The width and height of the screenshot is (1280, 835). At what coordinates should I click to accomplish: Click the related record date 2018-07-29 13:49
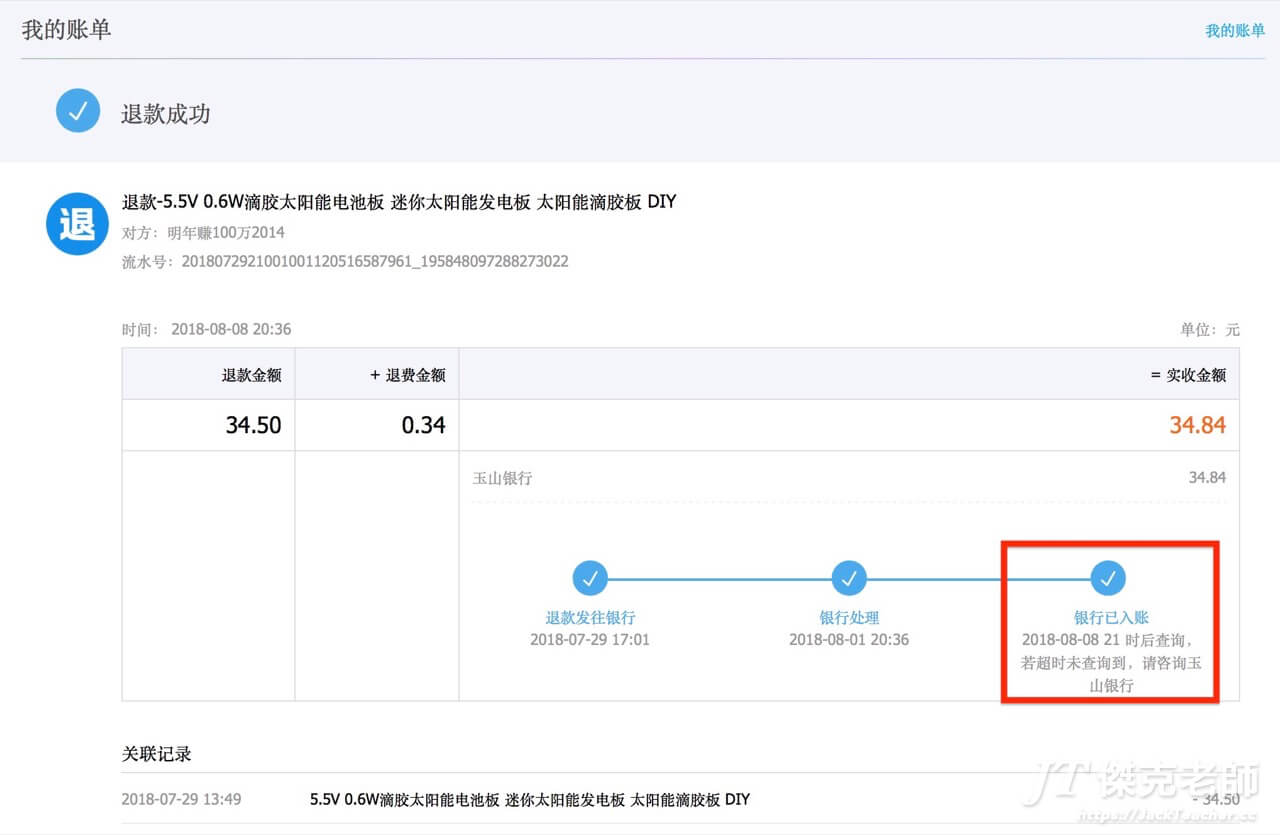point(181,800)
